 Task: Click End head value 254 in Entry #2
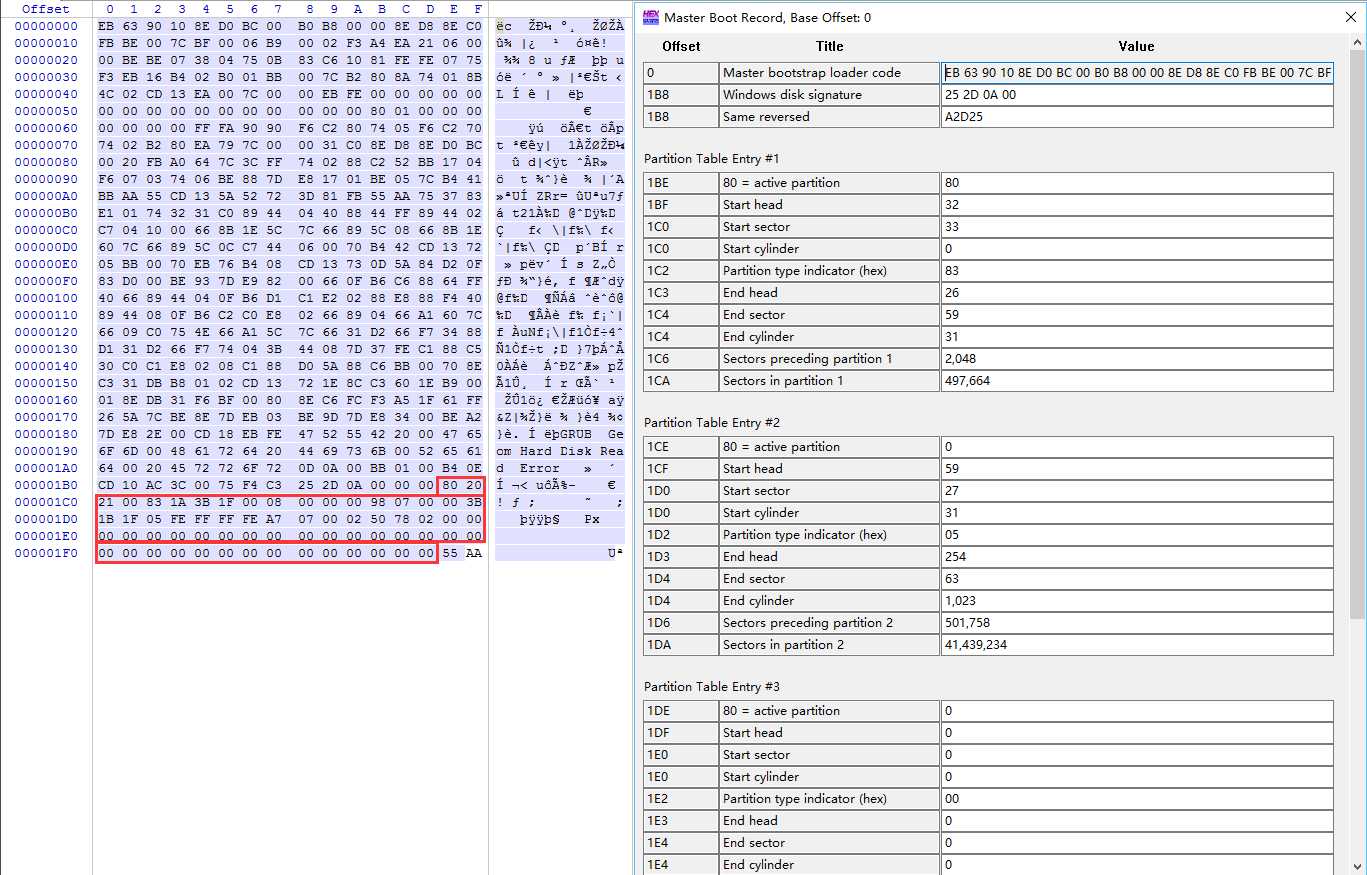coord(1137,557)
